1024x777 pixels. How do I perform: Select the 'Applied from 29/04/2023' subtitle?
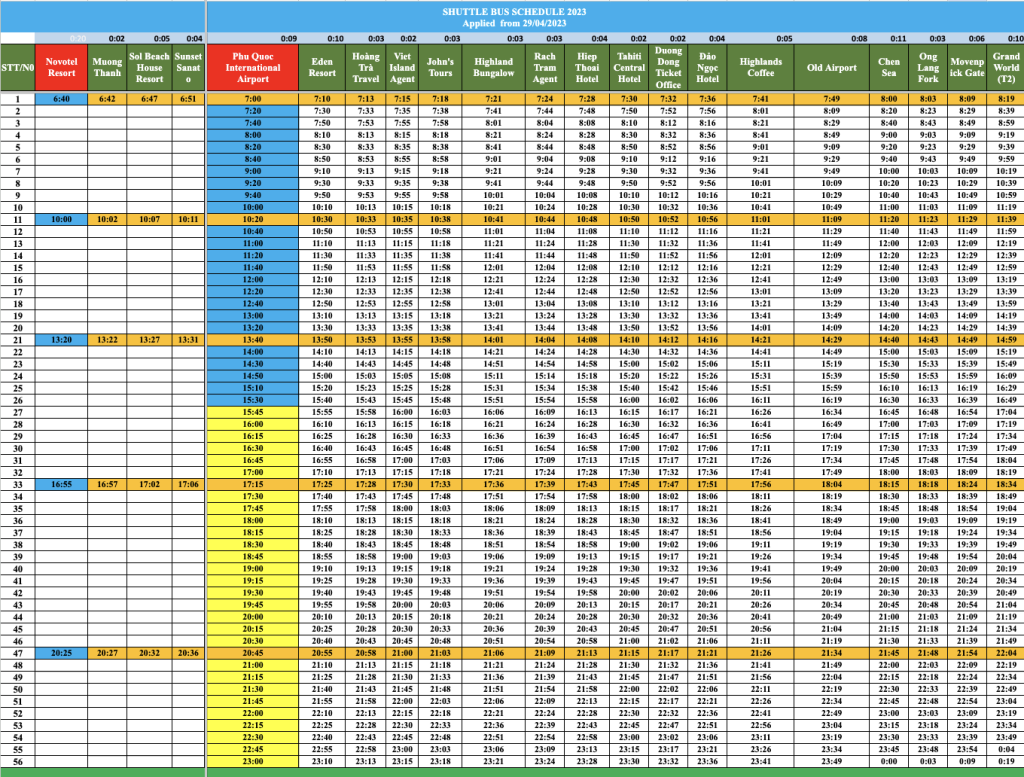click(514, 24)
